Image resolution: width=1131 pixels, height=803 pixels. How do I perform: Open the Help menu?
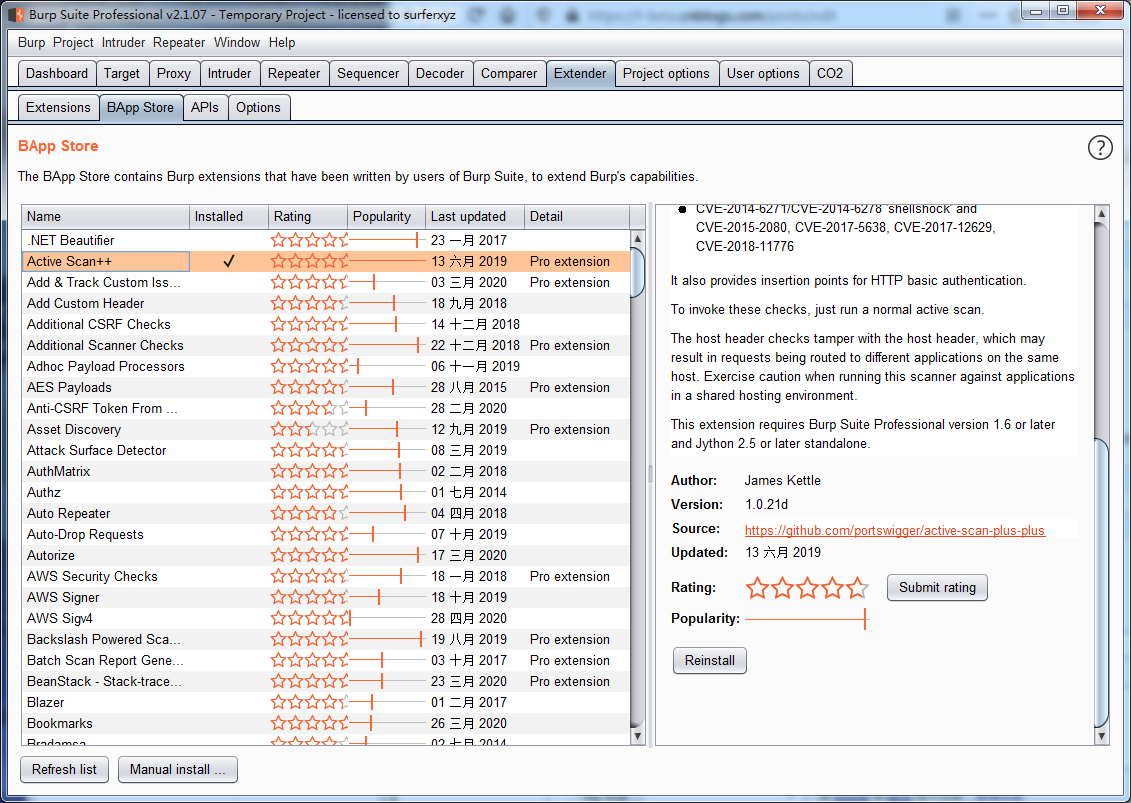[x=282, y=43]
